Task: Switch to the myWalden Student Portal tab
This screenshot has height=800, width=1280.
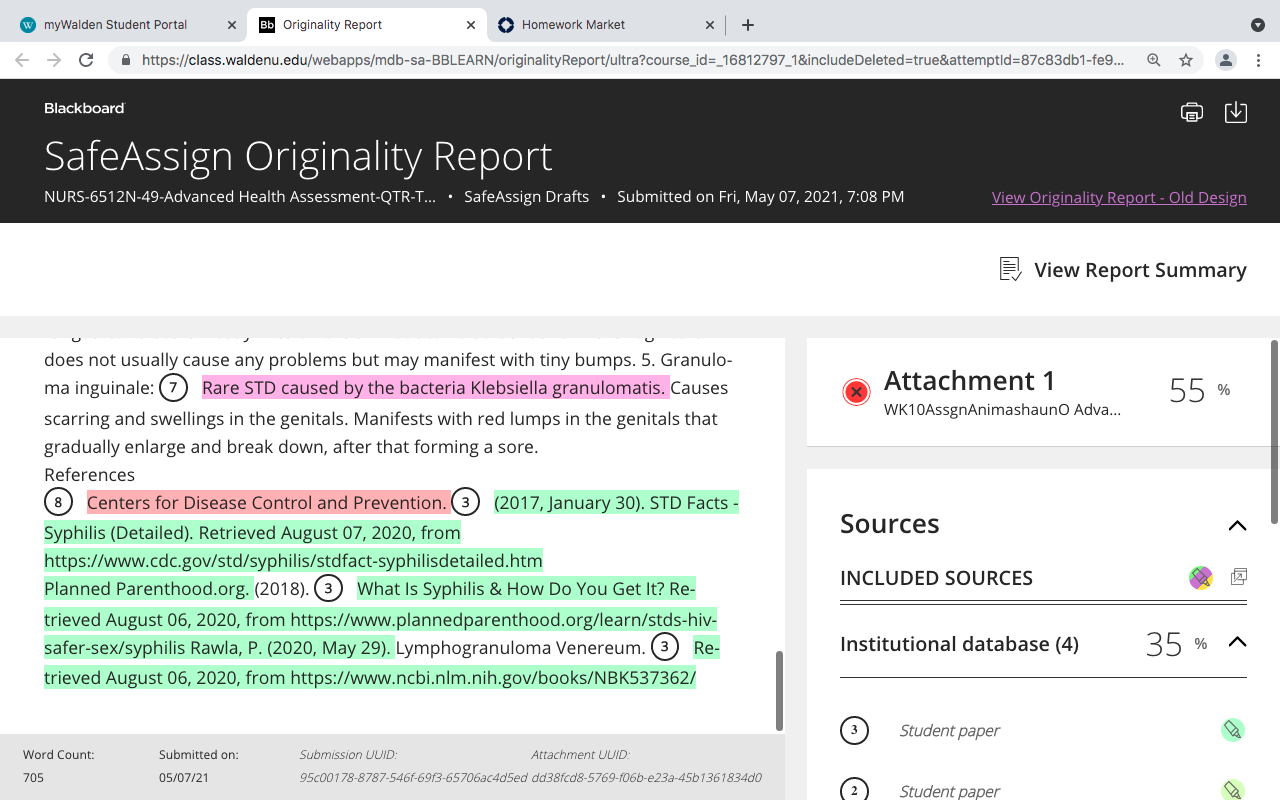Action: coord(127,25)
